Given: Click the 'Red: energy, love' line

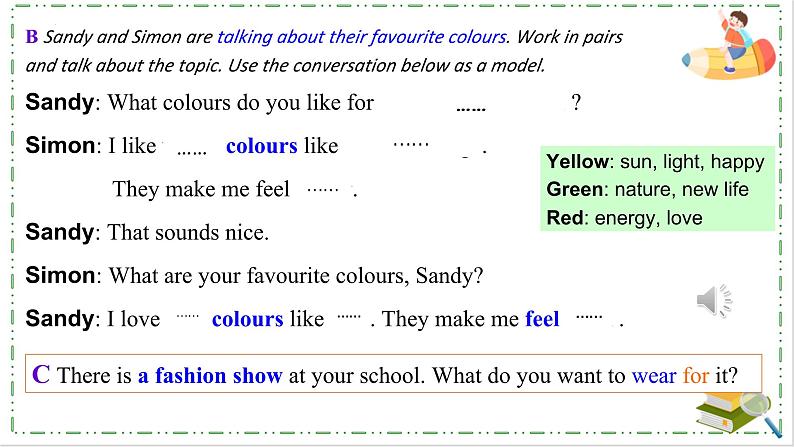Looking at the screenshot, I should [624, 218].
